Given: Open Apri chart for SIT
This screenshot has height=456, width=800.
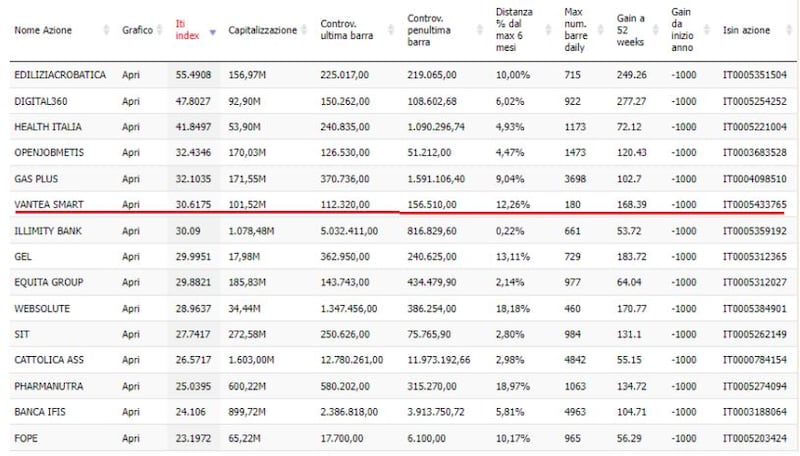Looking at the screenshot, I should click(131, 334).
